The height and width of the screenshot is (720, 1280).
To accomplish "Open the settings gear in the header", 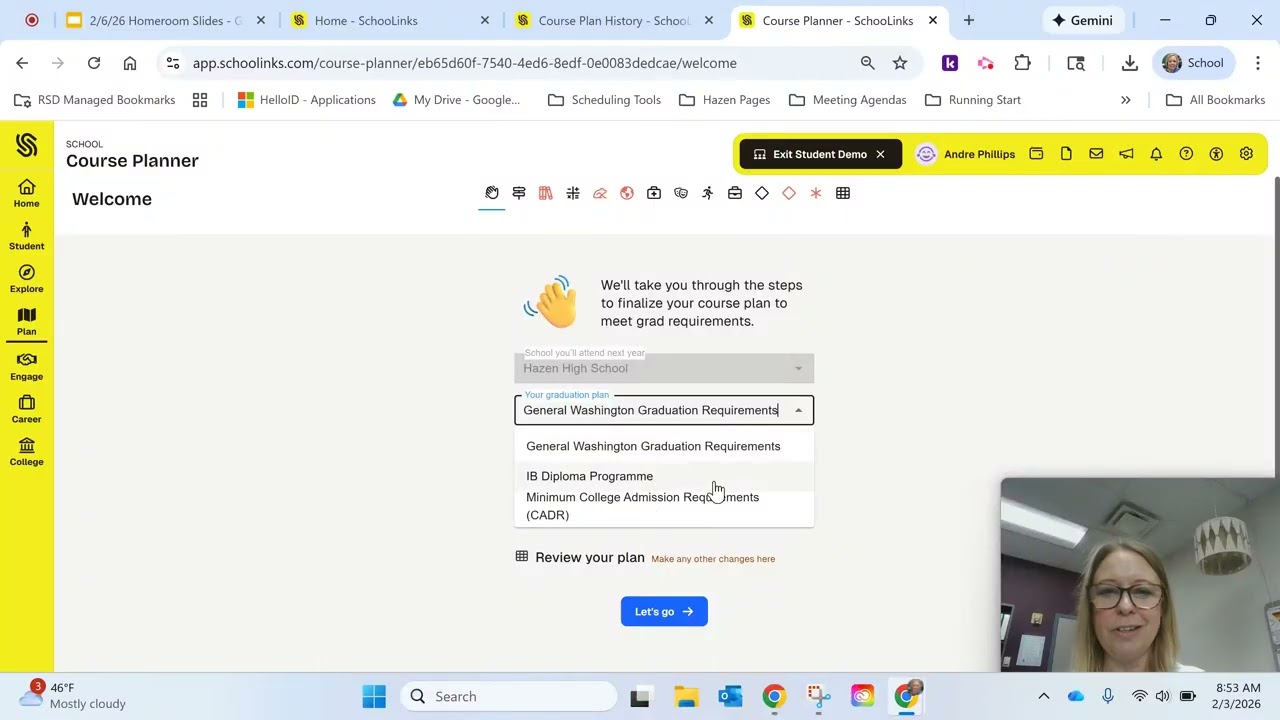I will pyautogui.click(x=1246, y=154).
